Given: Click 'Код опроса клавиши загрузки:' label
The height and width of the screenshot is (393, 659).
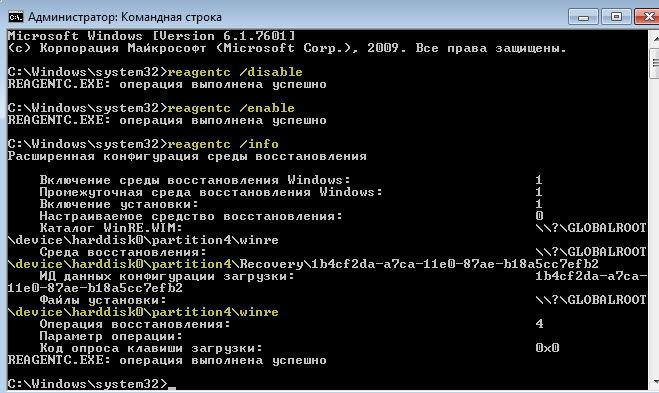Looking at the screenshot, I should click(151, 348).
